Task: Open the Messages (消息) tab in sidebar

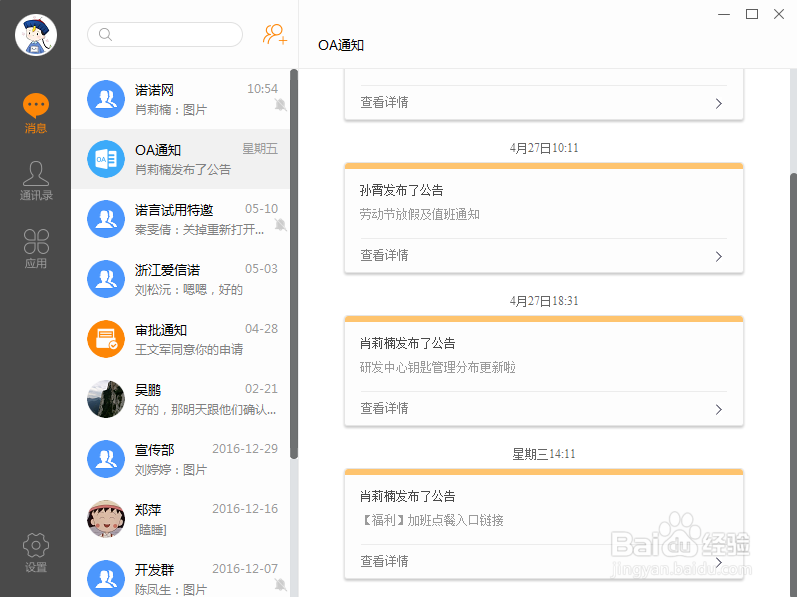Action: coord(36,113)
